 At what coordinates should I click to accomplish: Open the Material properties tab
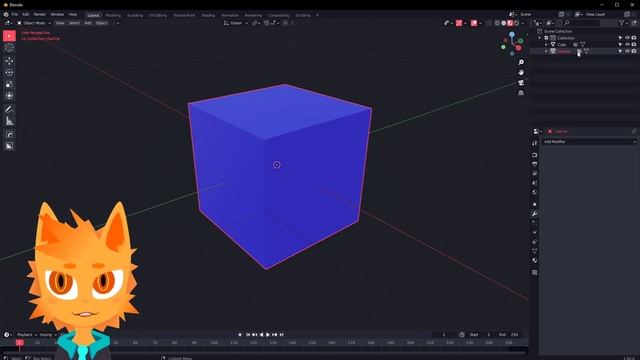[x=535, y=260]
